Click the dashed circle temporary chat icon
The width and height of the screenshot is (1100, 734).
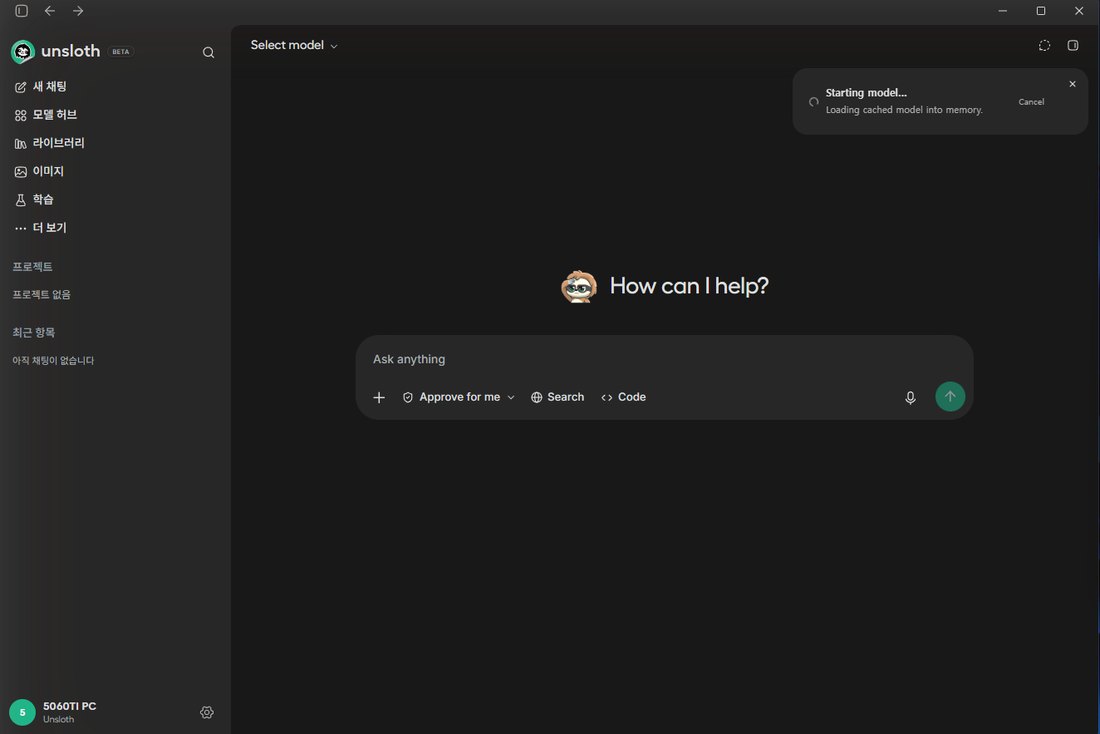pos(1044,46)
